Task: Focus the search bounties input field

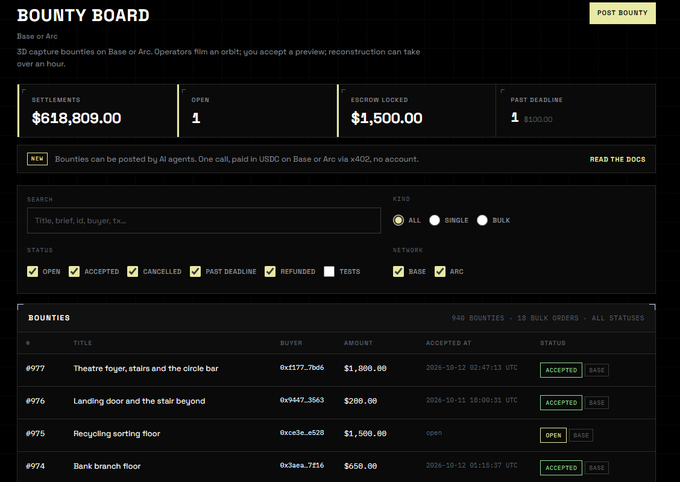Action: [x=204, y=220]
